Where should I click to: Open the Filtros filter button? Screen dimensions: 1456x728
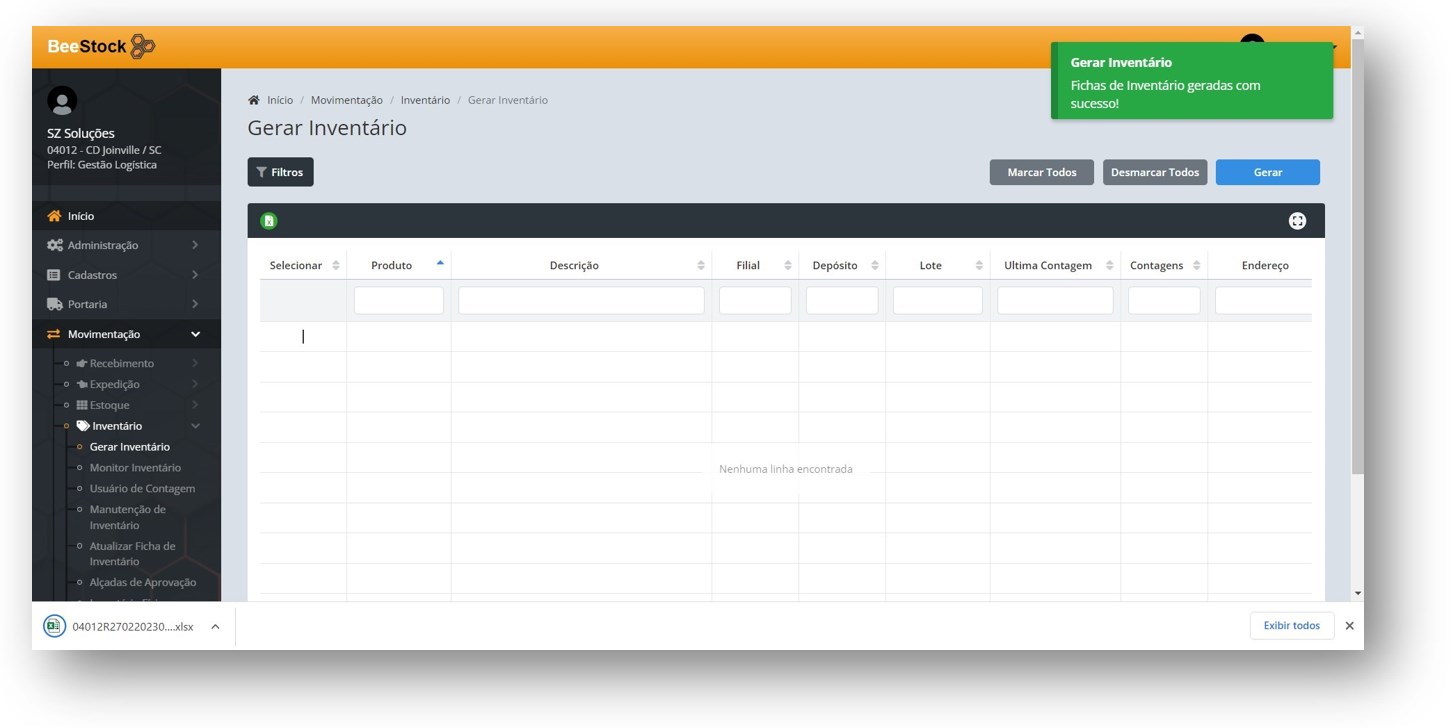coord(280,172)
